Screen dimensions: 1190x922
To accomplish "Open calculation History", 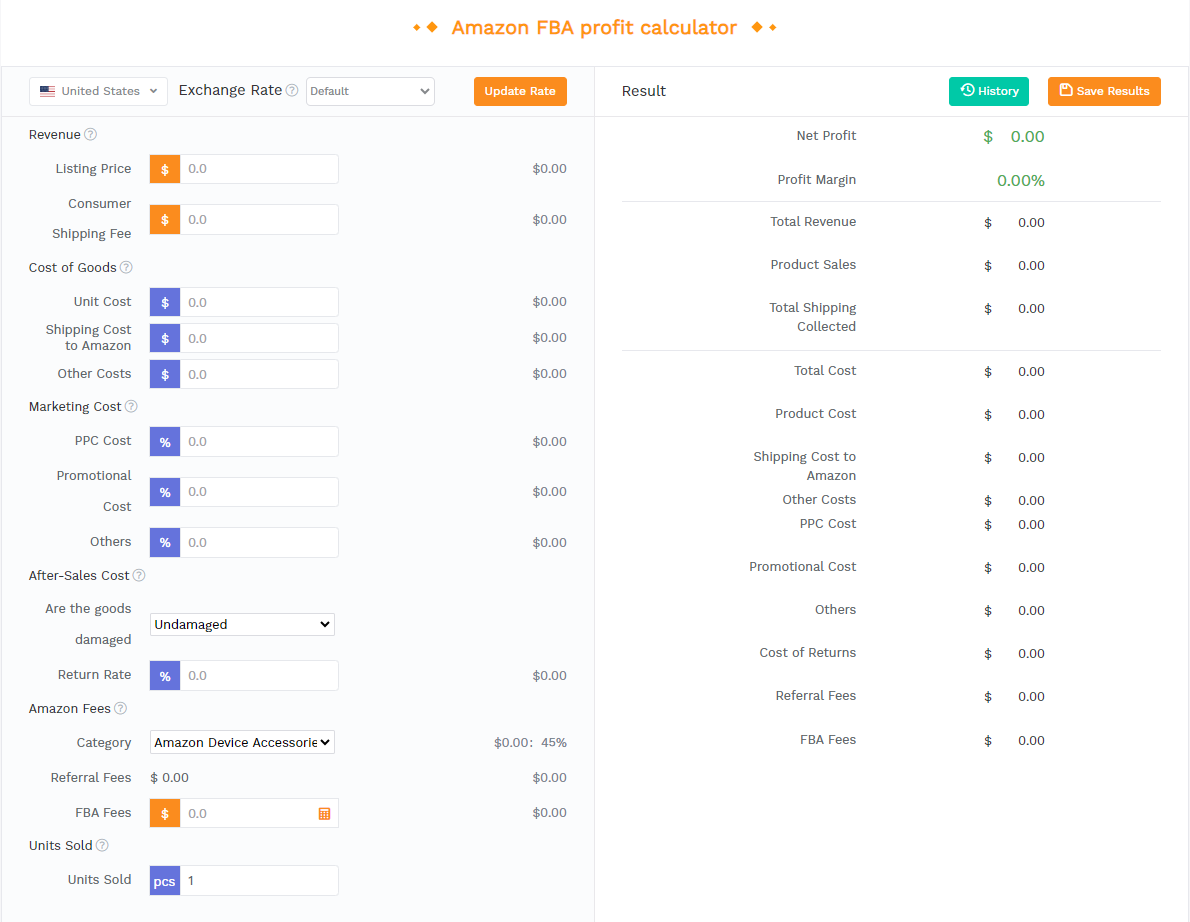I will (988, 91).
